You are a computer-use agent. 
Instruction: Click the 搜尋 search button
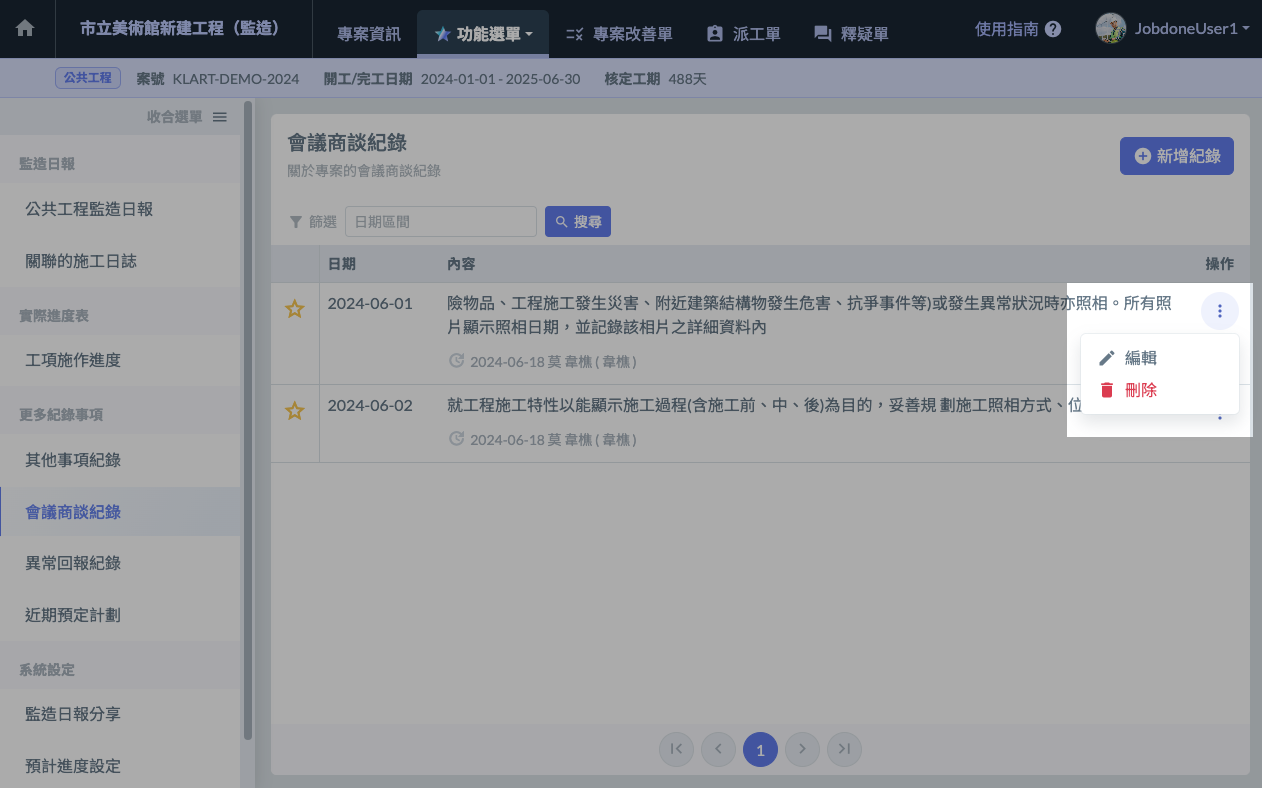click(x=577, y=222)
